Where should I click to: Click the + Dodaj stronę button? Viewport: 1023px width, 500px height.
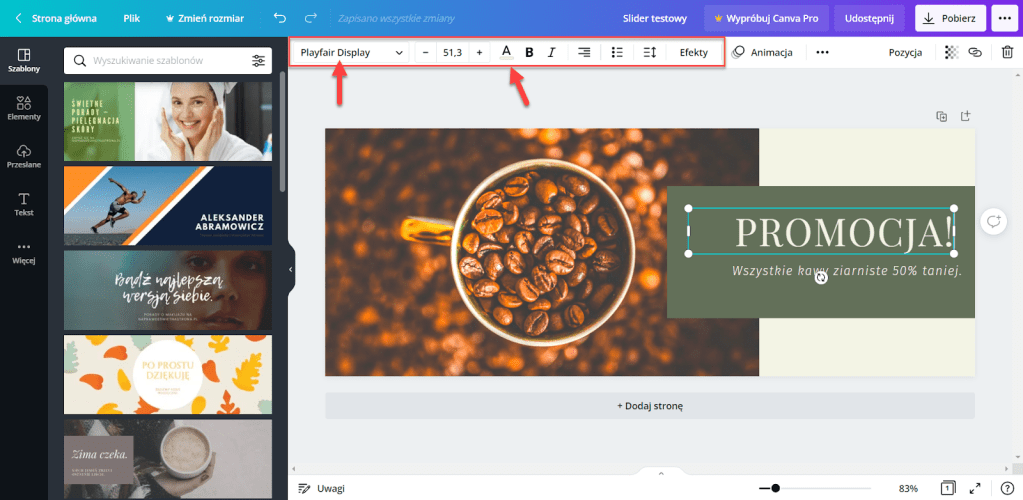pos(649,406)
